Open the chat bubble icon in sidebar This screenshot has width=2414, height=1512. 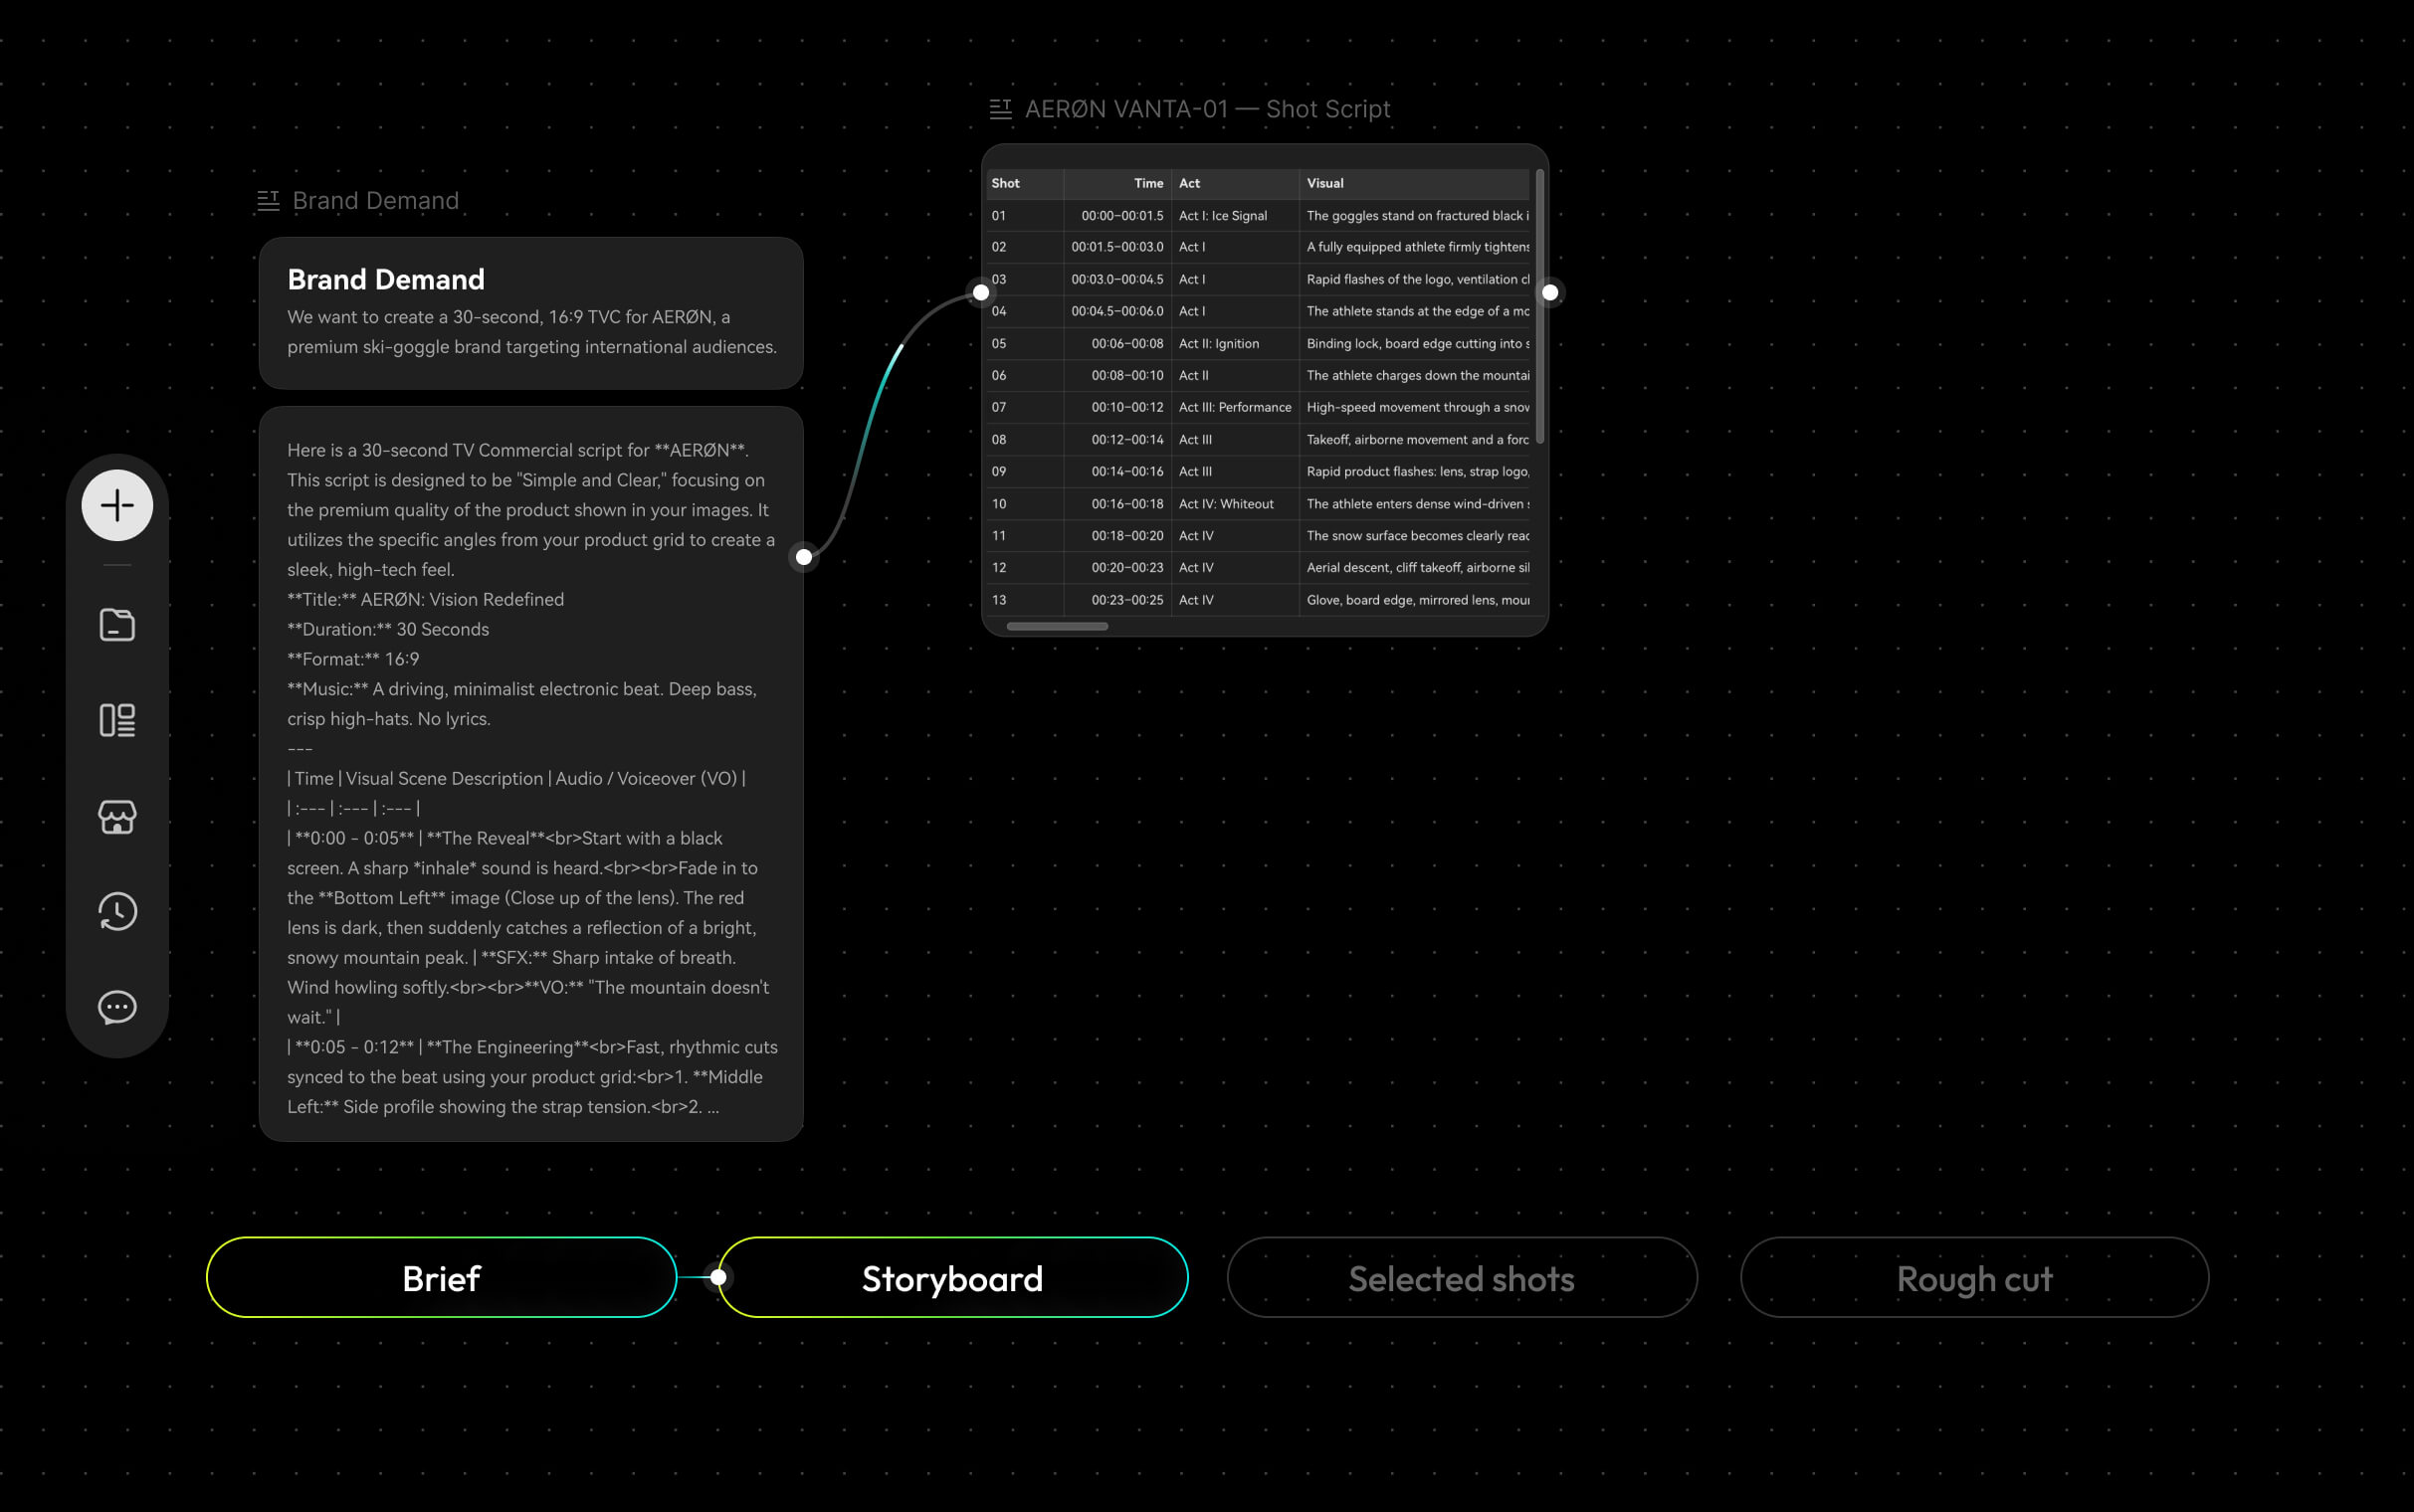coord(117,1007)
